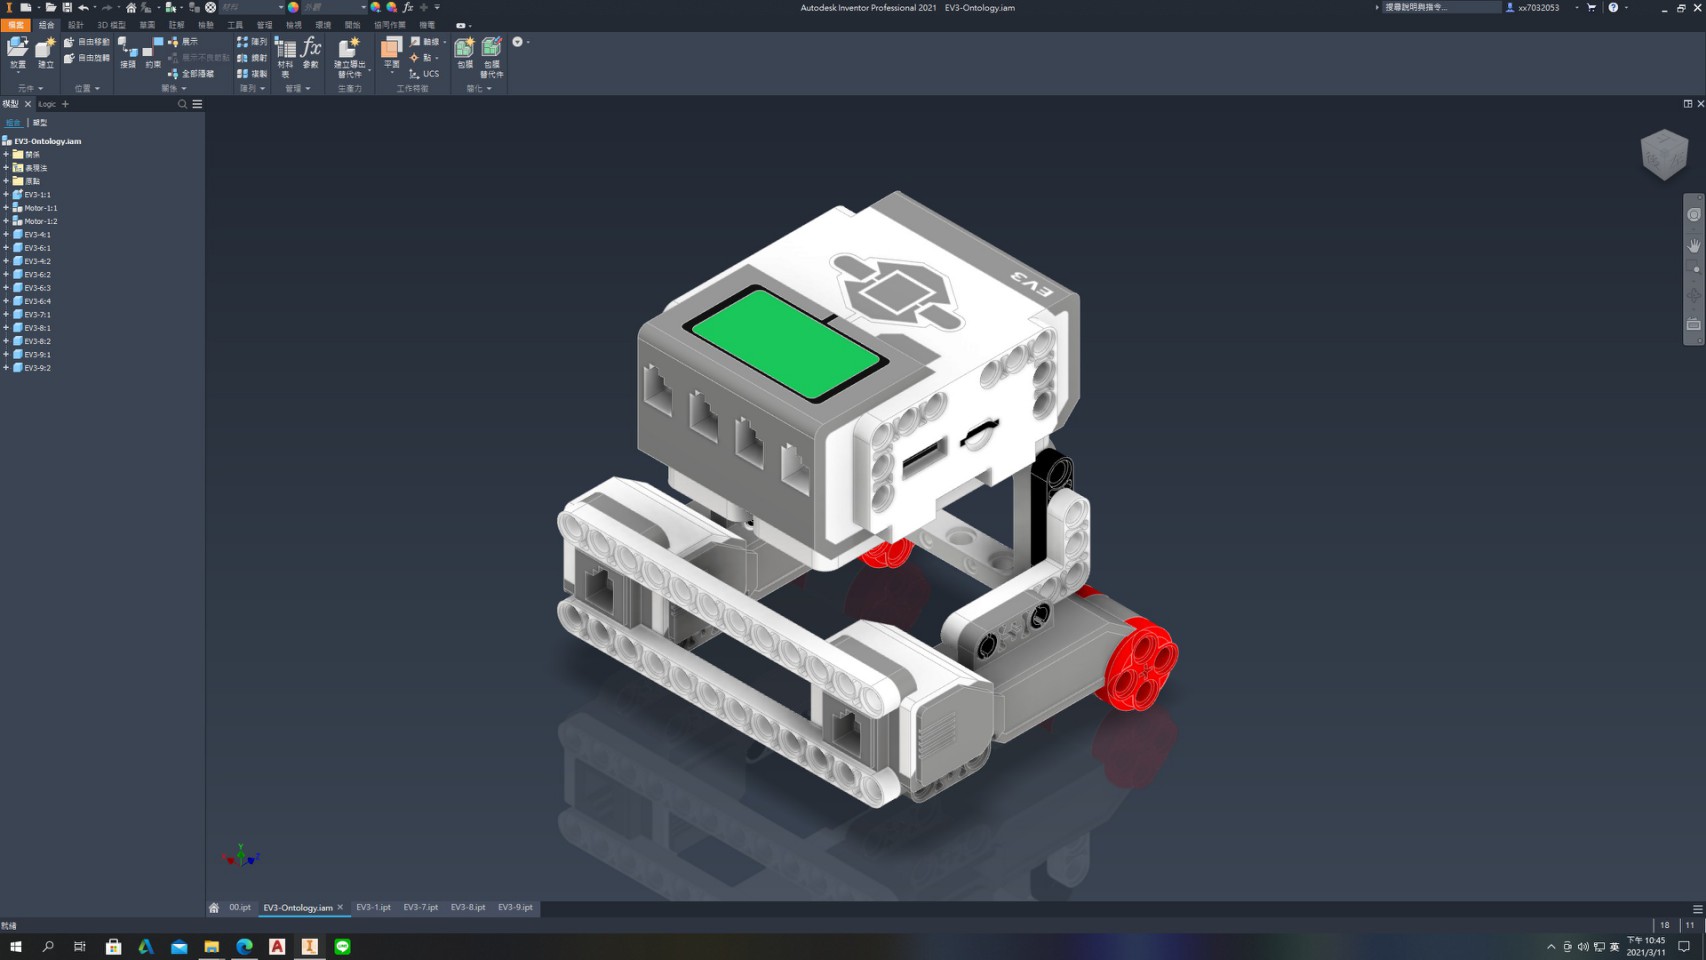This screenshot has width=1706, height=960.
Task: Switch to the iLogic browser tab
Action: tap(47, 104)
